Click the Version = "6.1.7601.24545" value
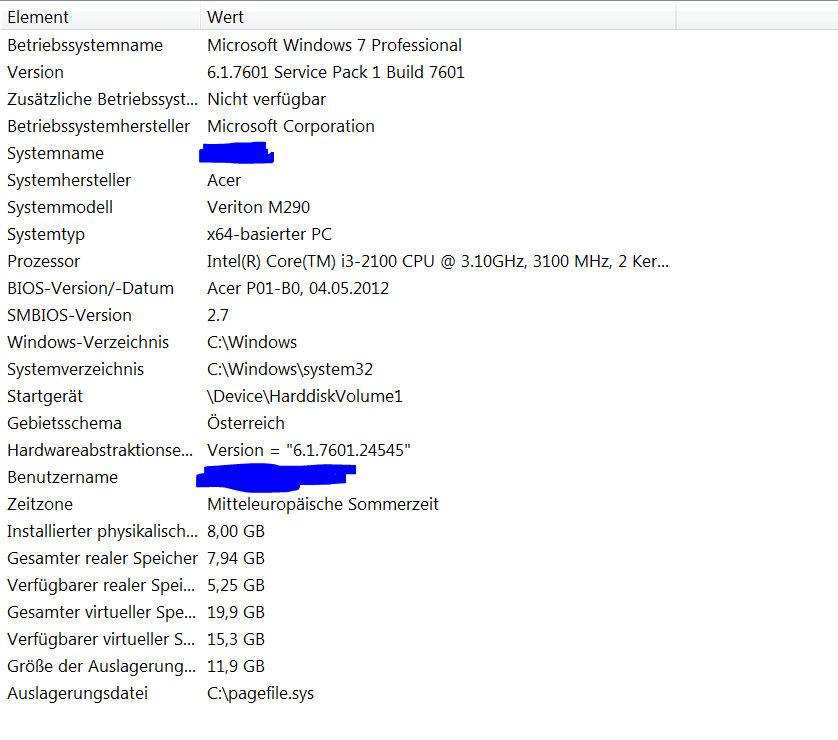 coord(309,450)
